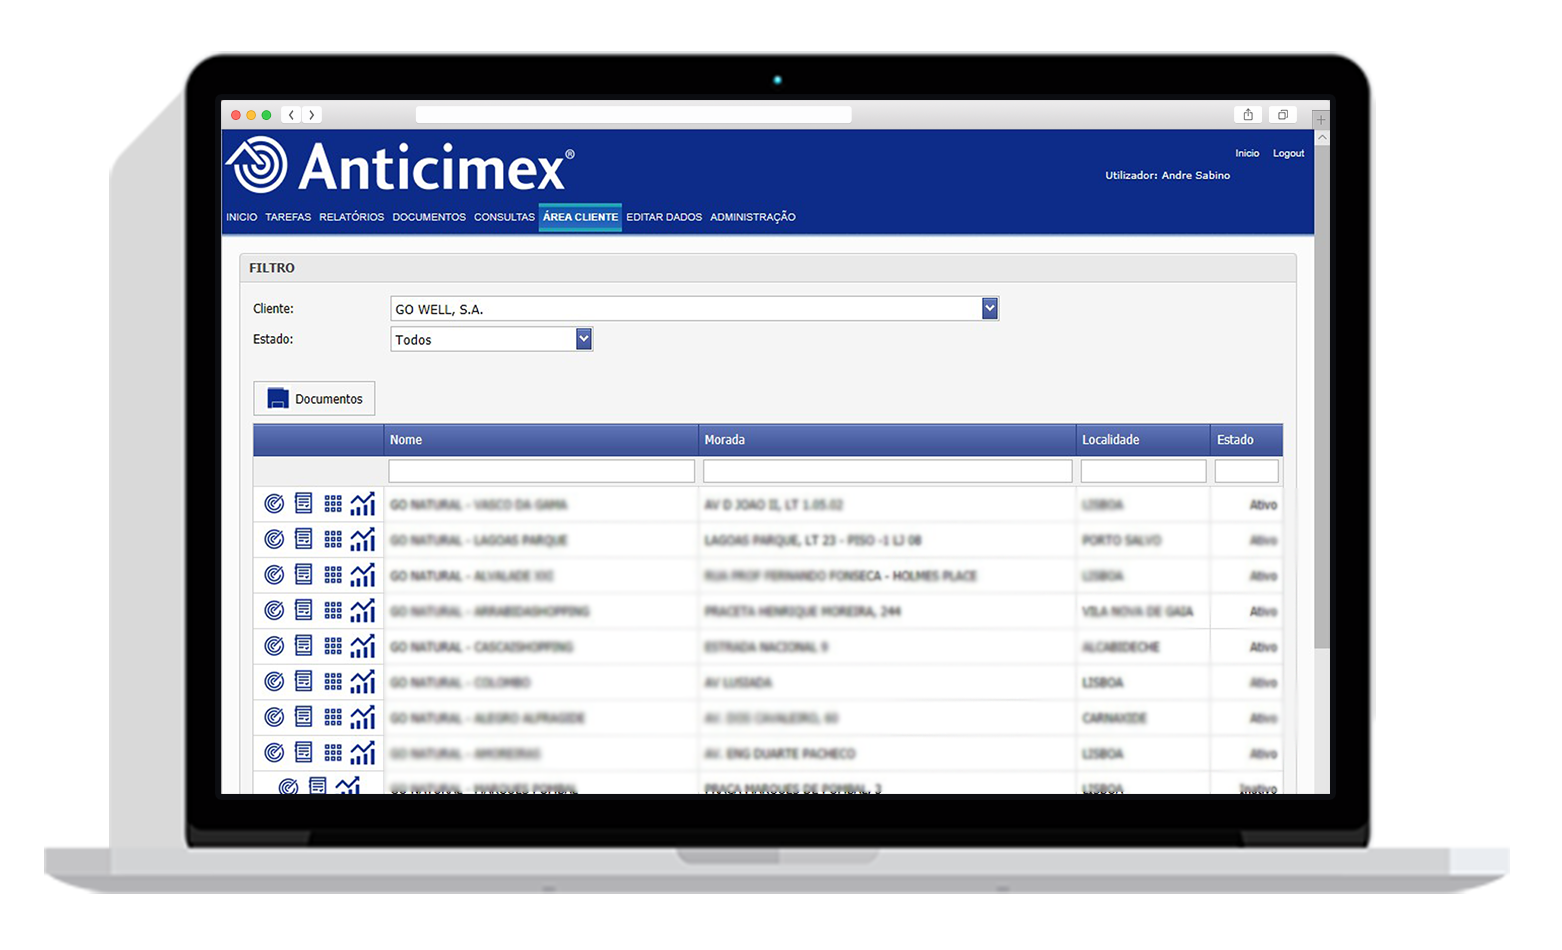Click the Inicio link at top right

click(x=1247, y=153)
